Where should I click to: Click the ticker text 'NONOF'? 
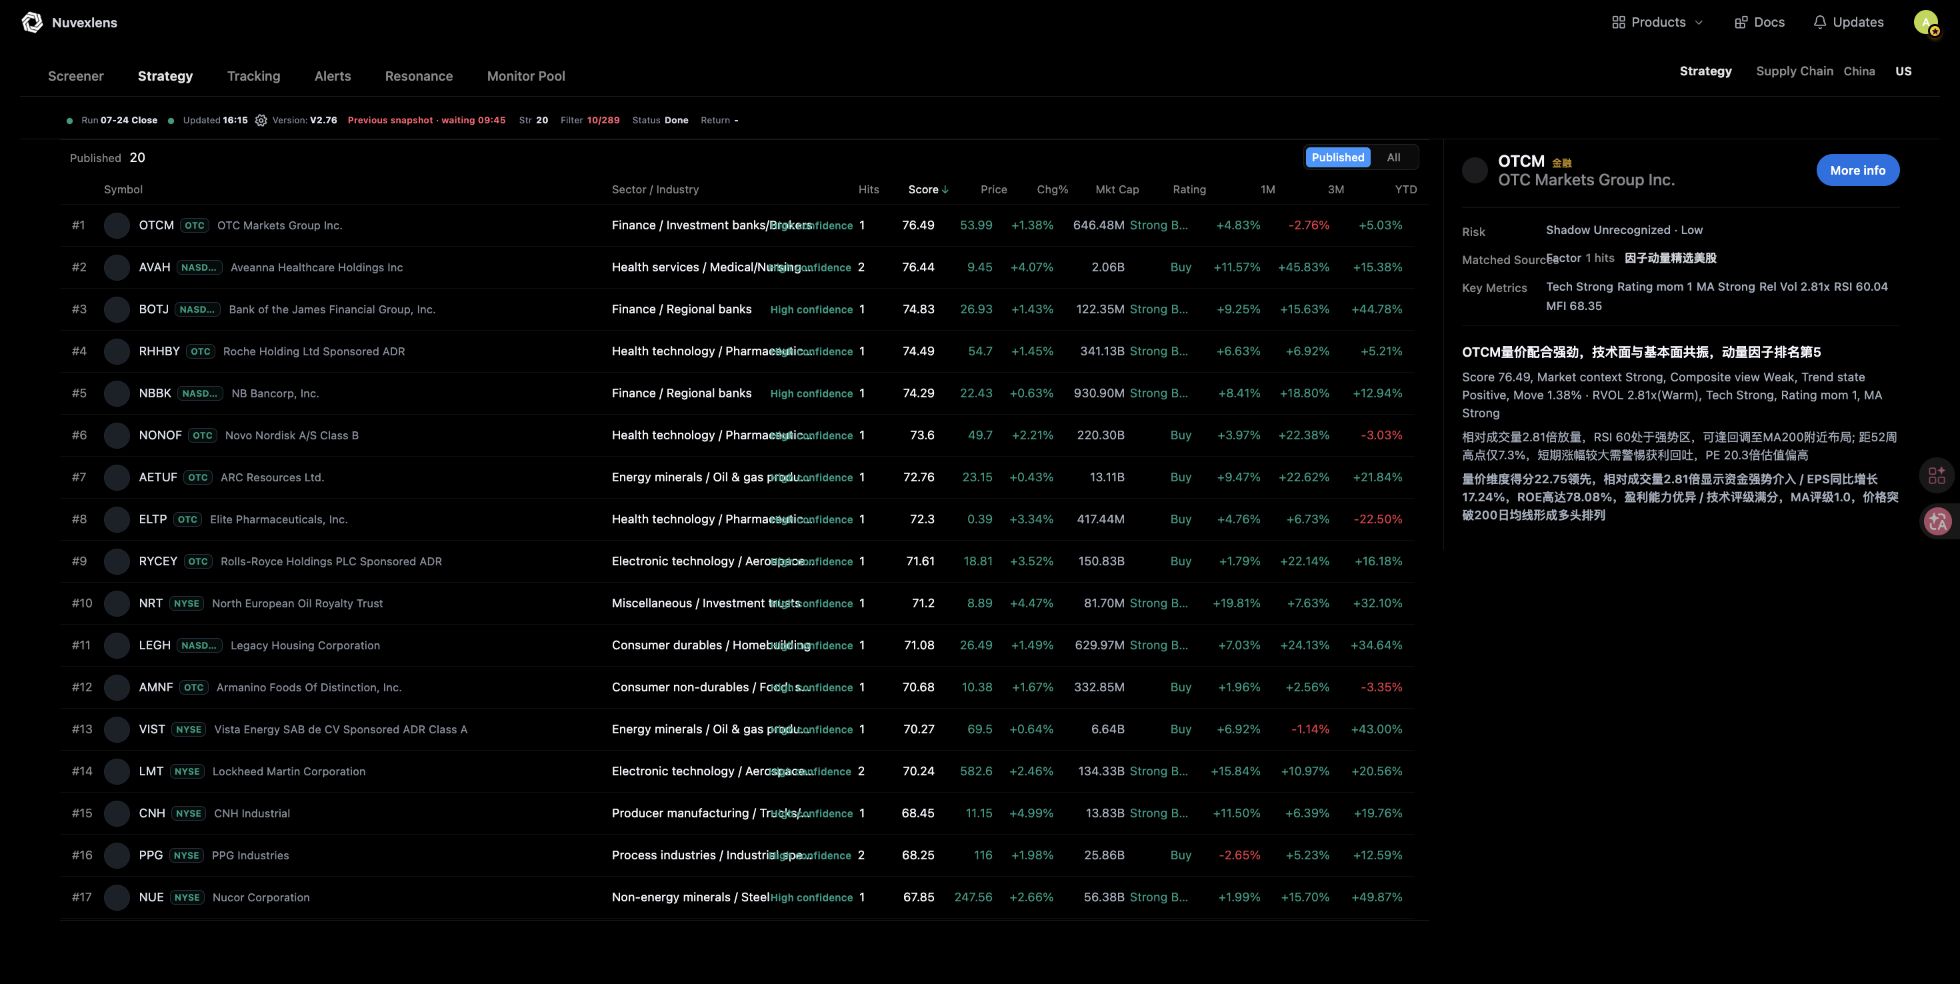tap(160, 435)
